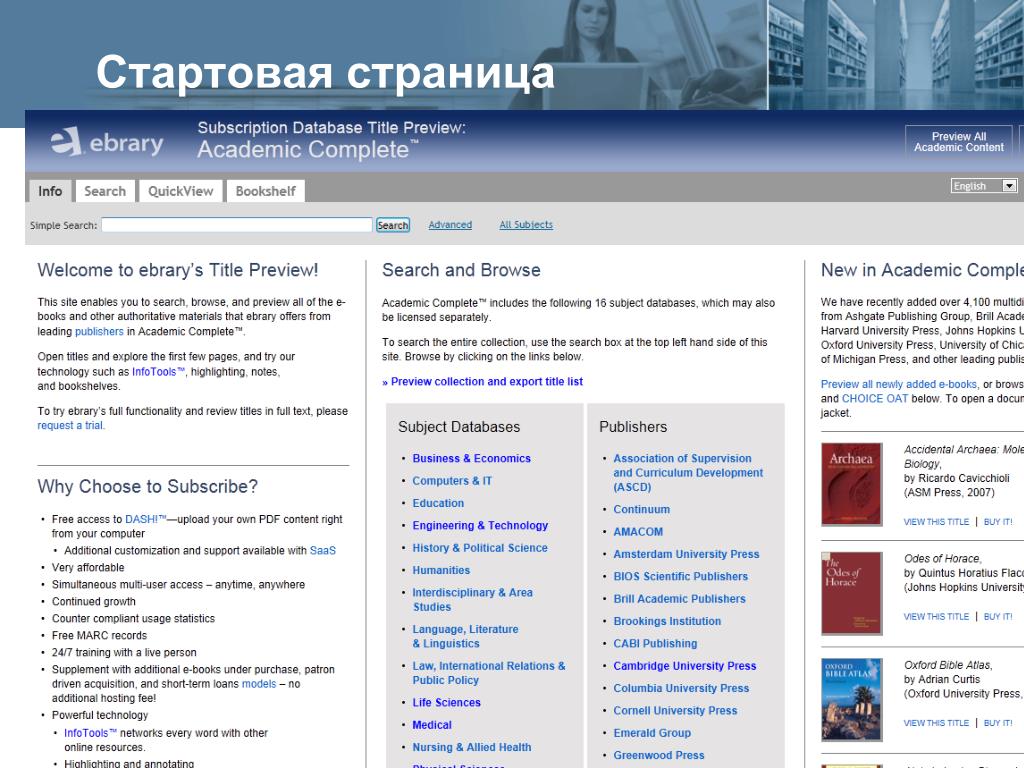The height and width of the screenshot is (768, 1024).
Task: Open Business & Economics subject database
Action: click(x=472, y=458)
